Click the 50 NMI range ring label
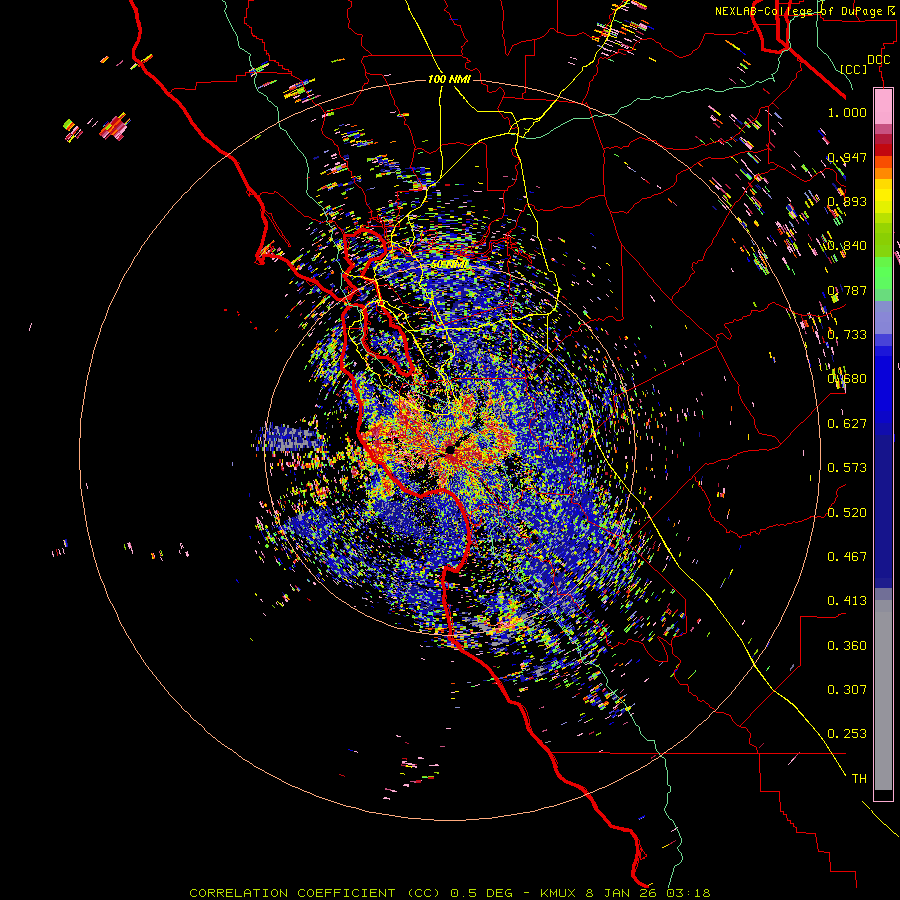This screenshot has width=900, height=900. pyautogui.click(x=449, y=264)
